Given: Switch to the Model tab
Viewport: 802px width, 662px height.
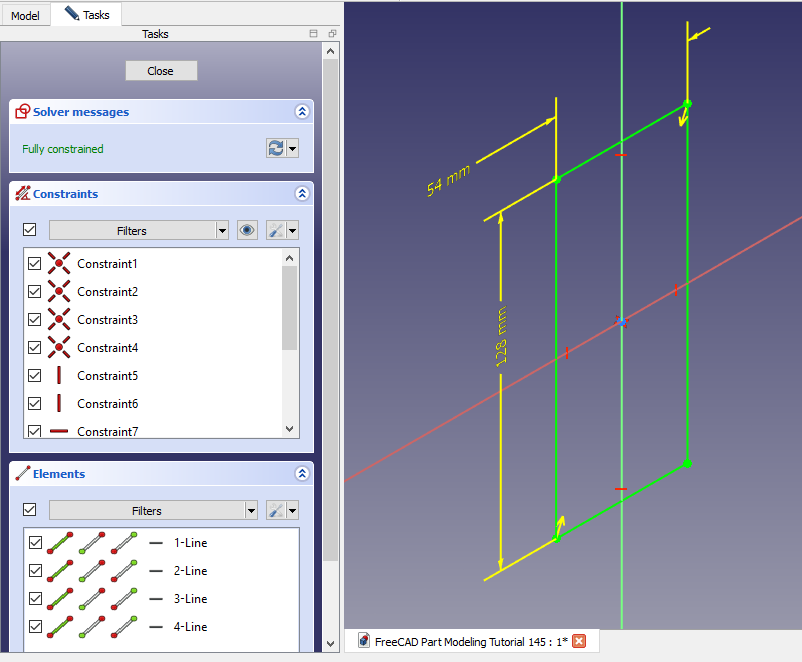Looking at the screenshot, I should 25,15.
